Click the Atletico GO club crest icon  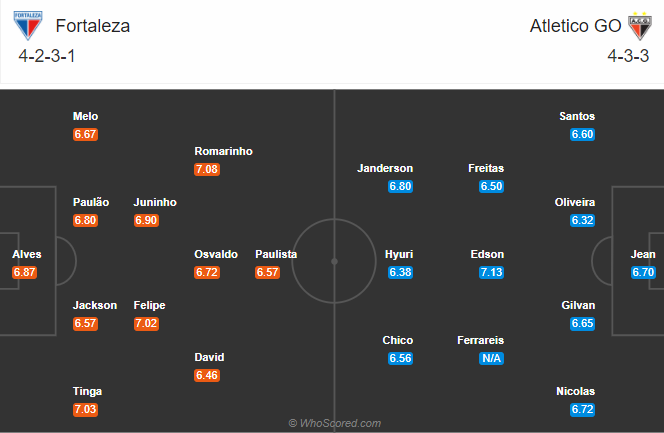tap(639, 26)
